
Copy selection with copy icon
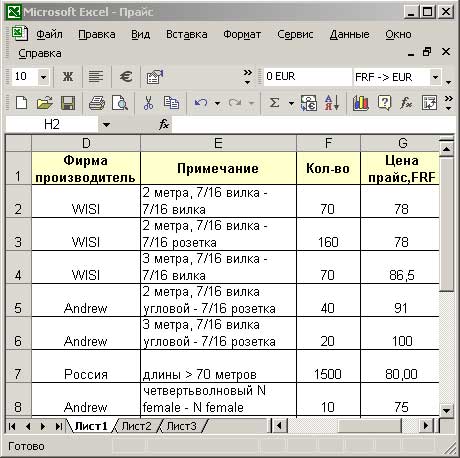(x=171, y=103)
